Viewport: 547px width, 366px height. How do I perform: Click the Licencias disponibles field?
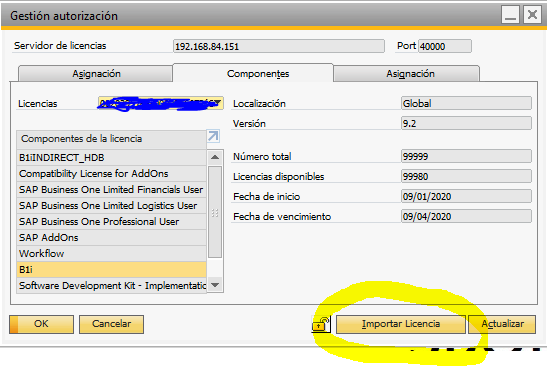(x=466, y=176)
